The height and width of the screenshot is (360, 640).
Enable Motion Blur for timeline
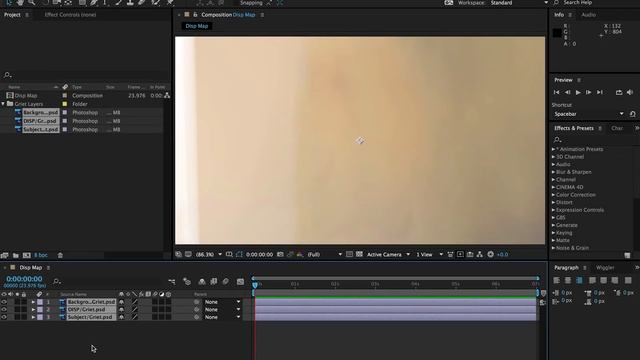pyautogui.click(x=226, y=282)
